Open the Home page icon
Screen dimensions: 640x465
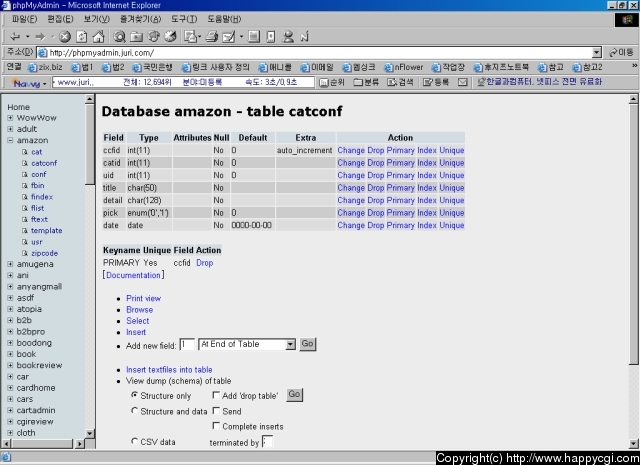click(98, 37)
